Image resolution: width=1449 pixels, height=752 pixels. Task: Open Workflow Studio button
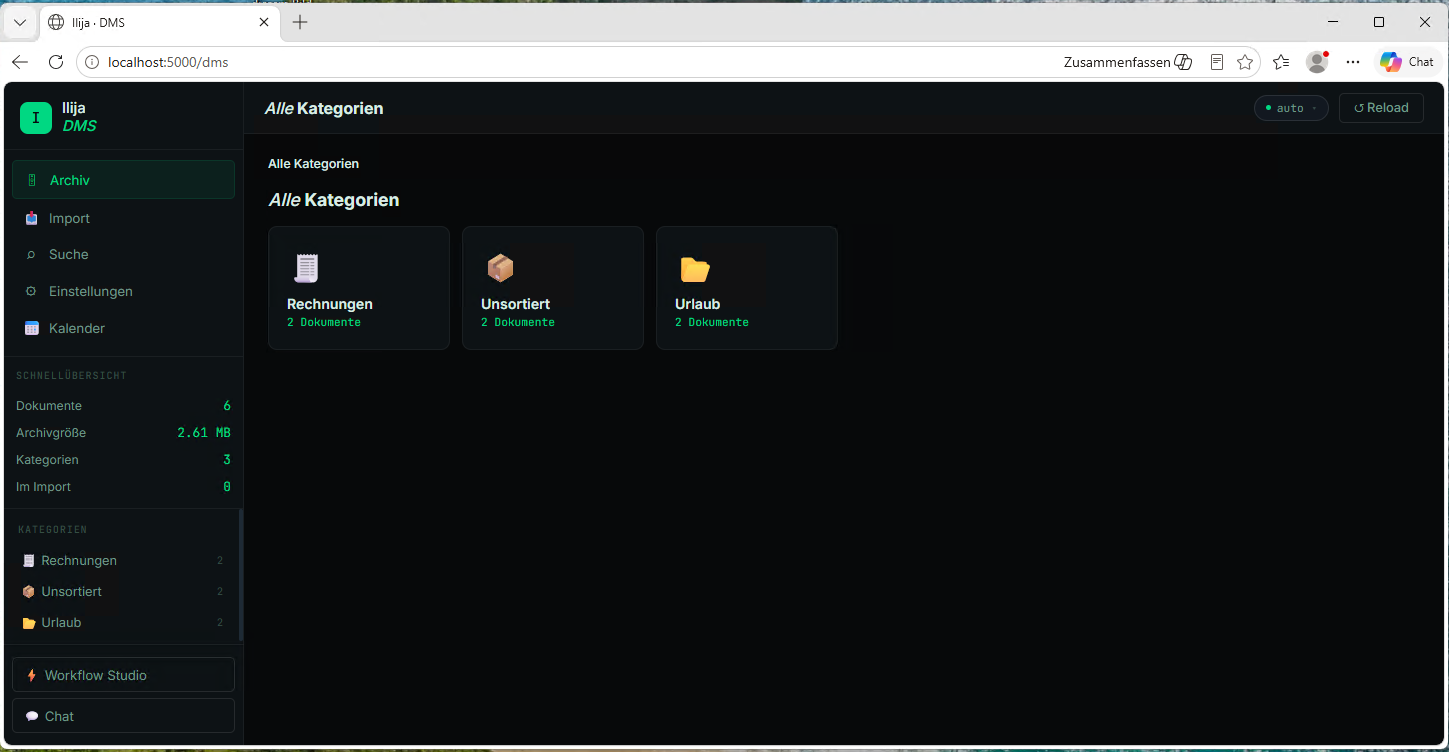click(123, 675)
